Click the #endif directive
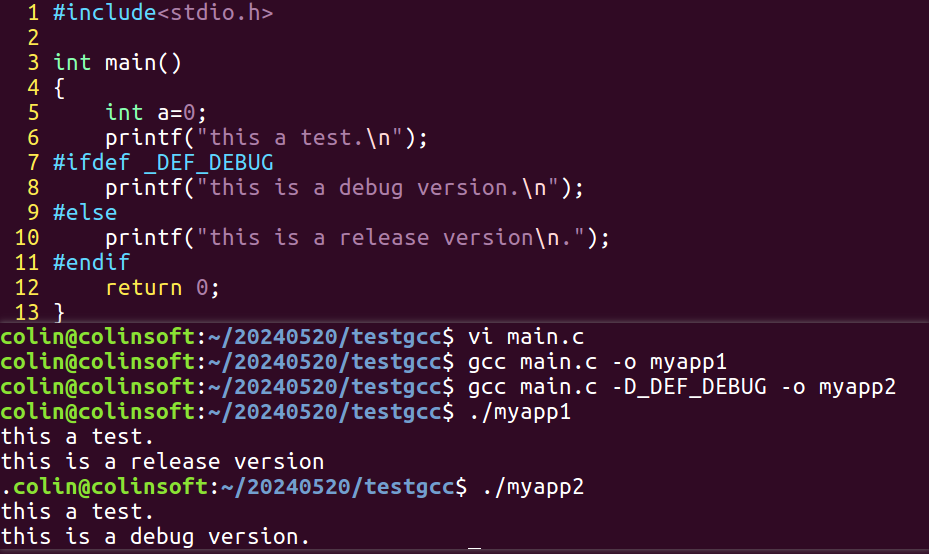 91,262
